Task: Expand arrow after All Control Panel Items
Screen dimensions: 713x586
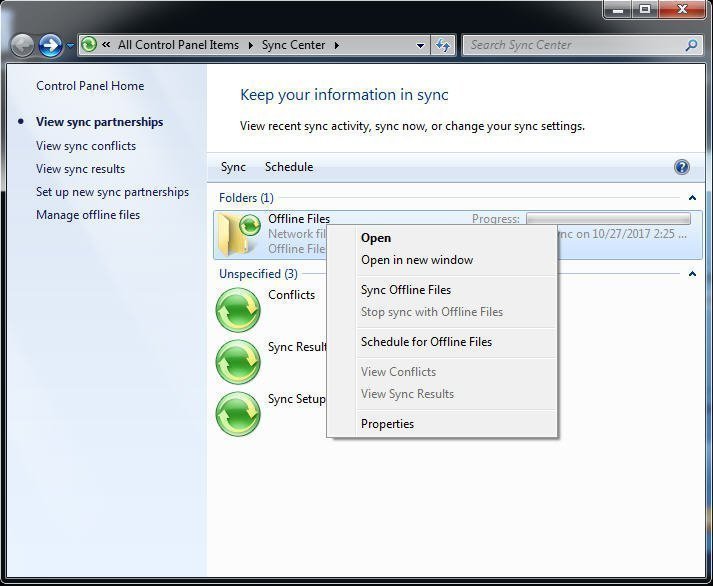Action: [x=251, y=45]
